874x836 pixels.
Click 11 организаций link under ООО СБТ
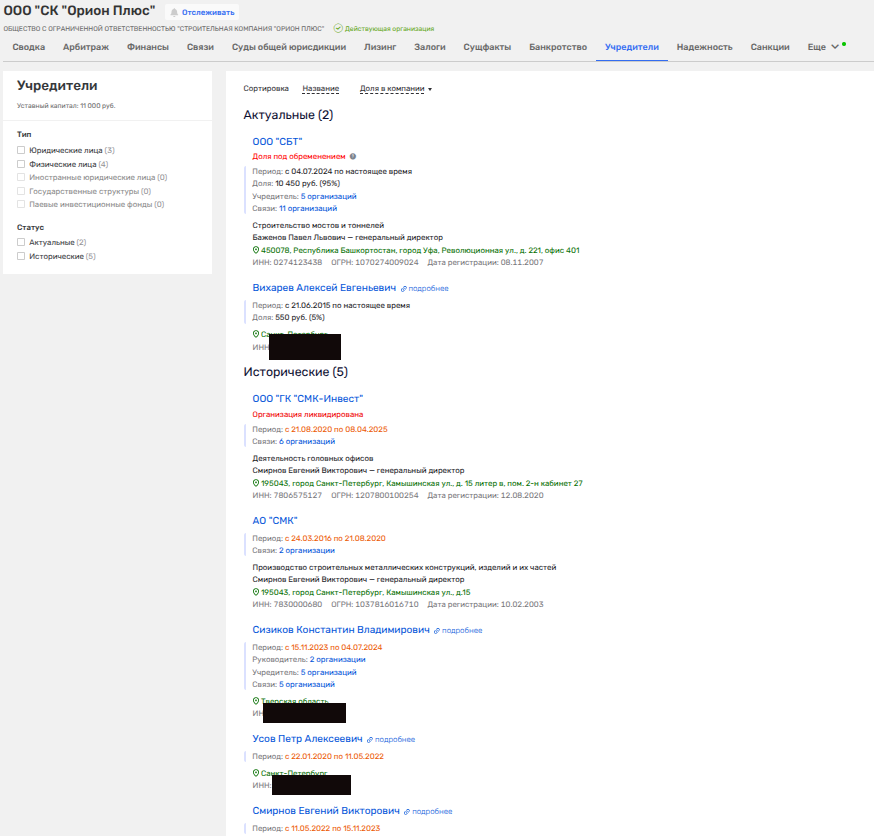307,208
